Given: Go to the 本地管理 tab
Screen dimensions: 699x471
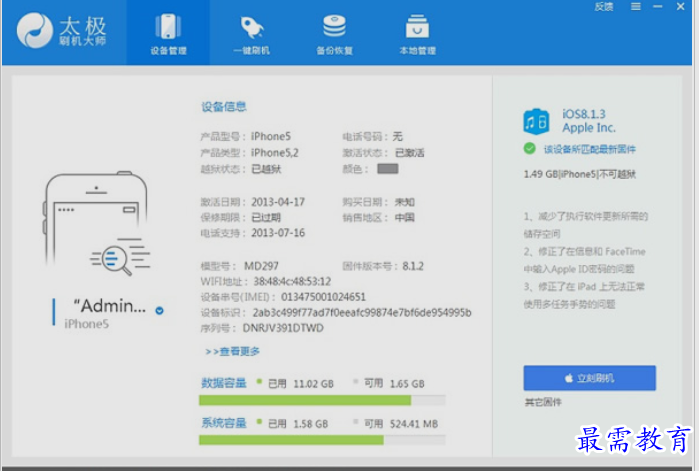Looking at the screenshot, I should (417, 33).
